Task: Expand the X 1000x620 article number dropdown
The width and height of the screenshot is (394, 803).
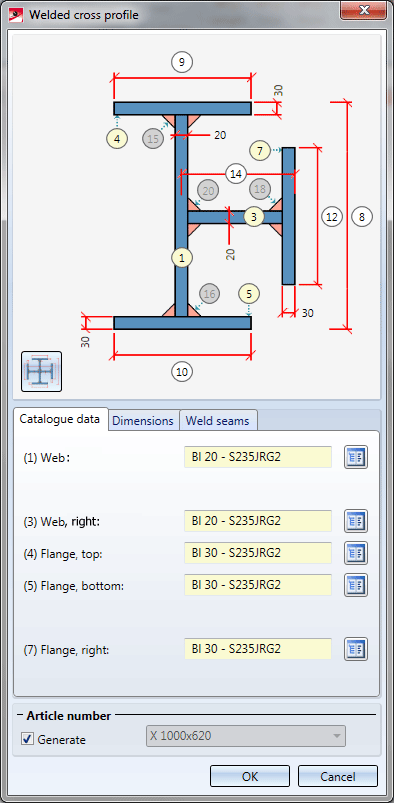Action: (x=246, y=736)
